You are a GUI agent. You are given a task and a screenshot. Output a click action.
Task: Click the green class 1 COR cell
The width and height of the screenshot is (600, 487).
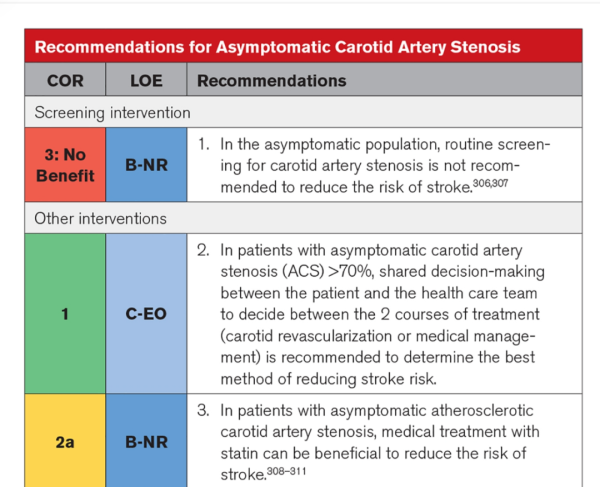pos(65,313)
